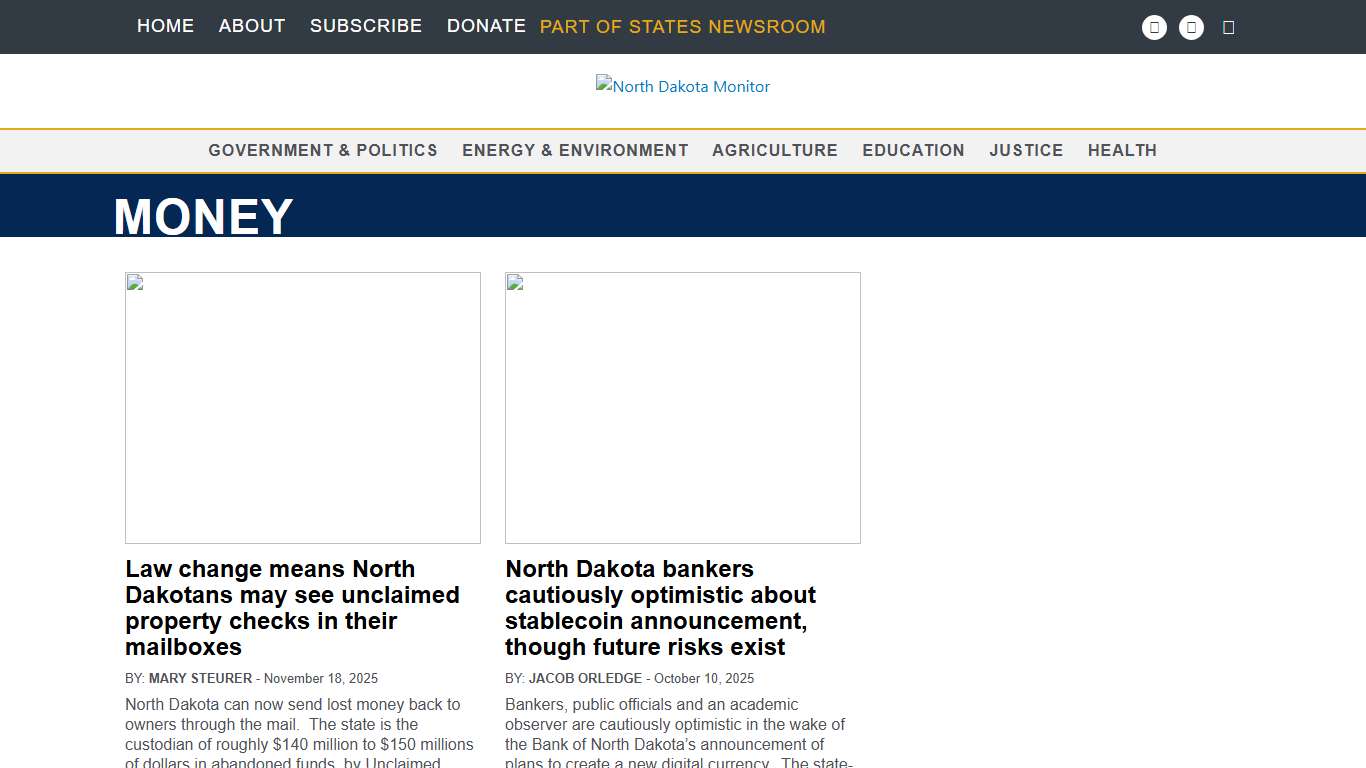Click the thumbnail for the unclaimed property article
1366x768 pixels.
tap(302, 407)
